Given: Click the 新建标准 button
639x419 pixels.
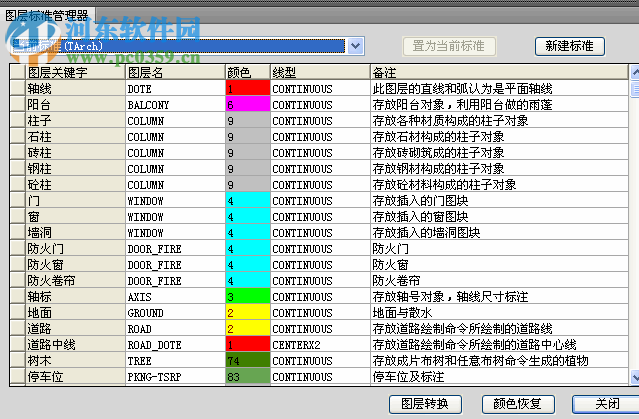Looking at the screenshot, I should [569, 46].
